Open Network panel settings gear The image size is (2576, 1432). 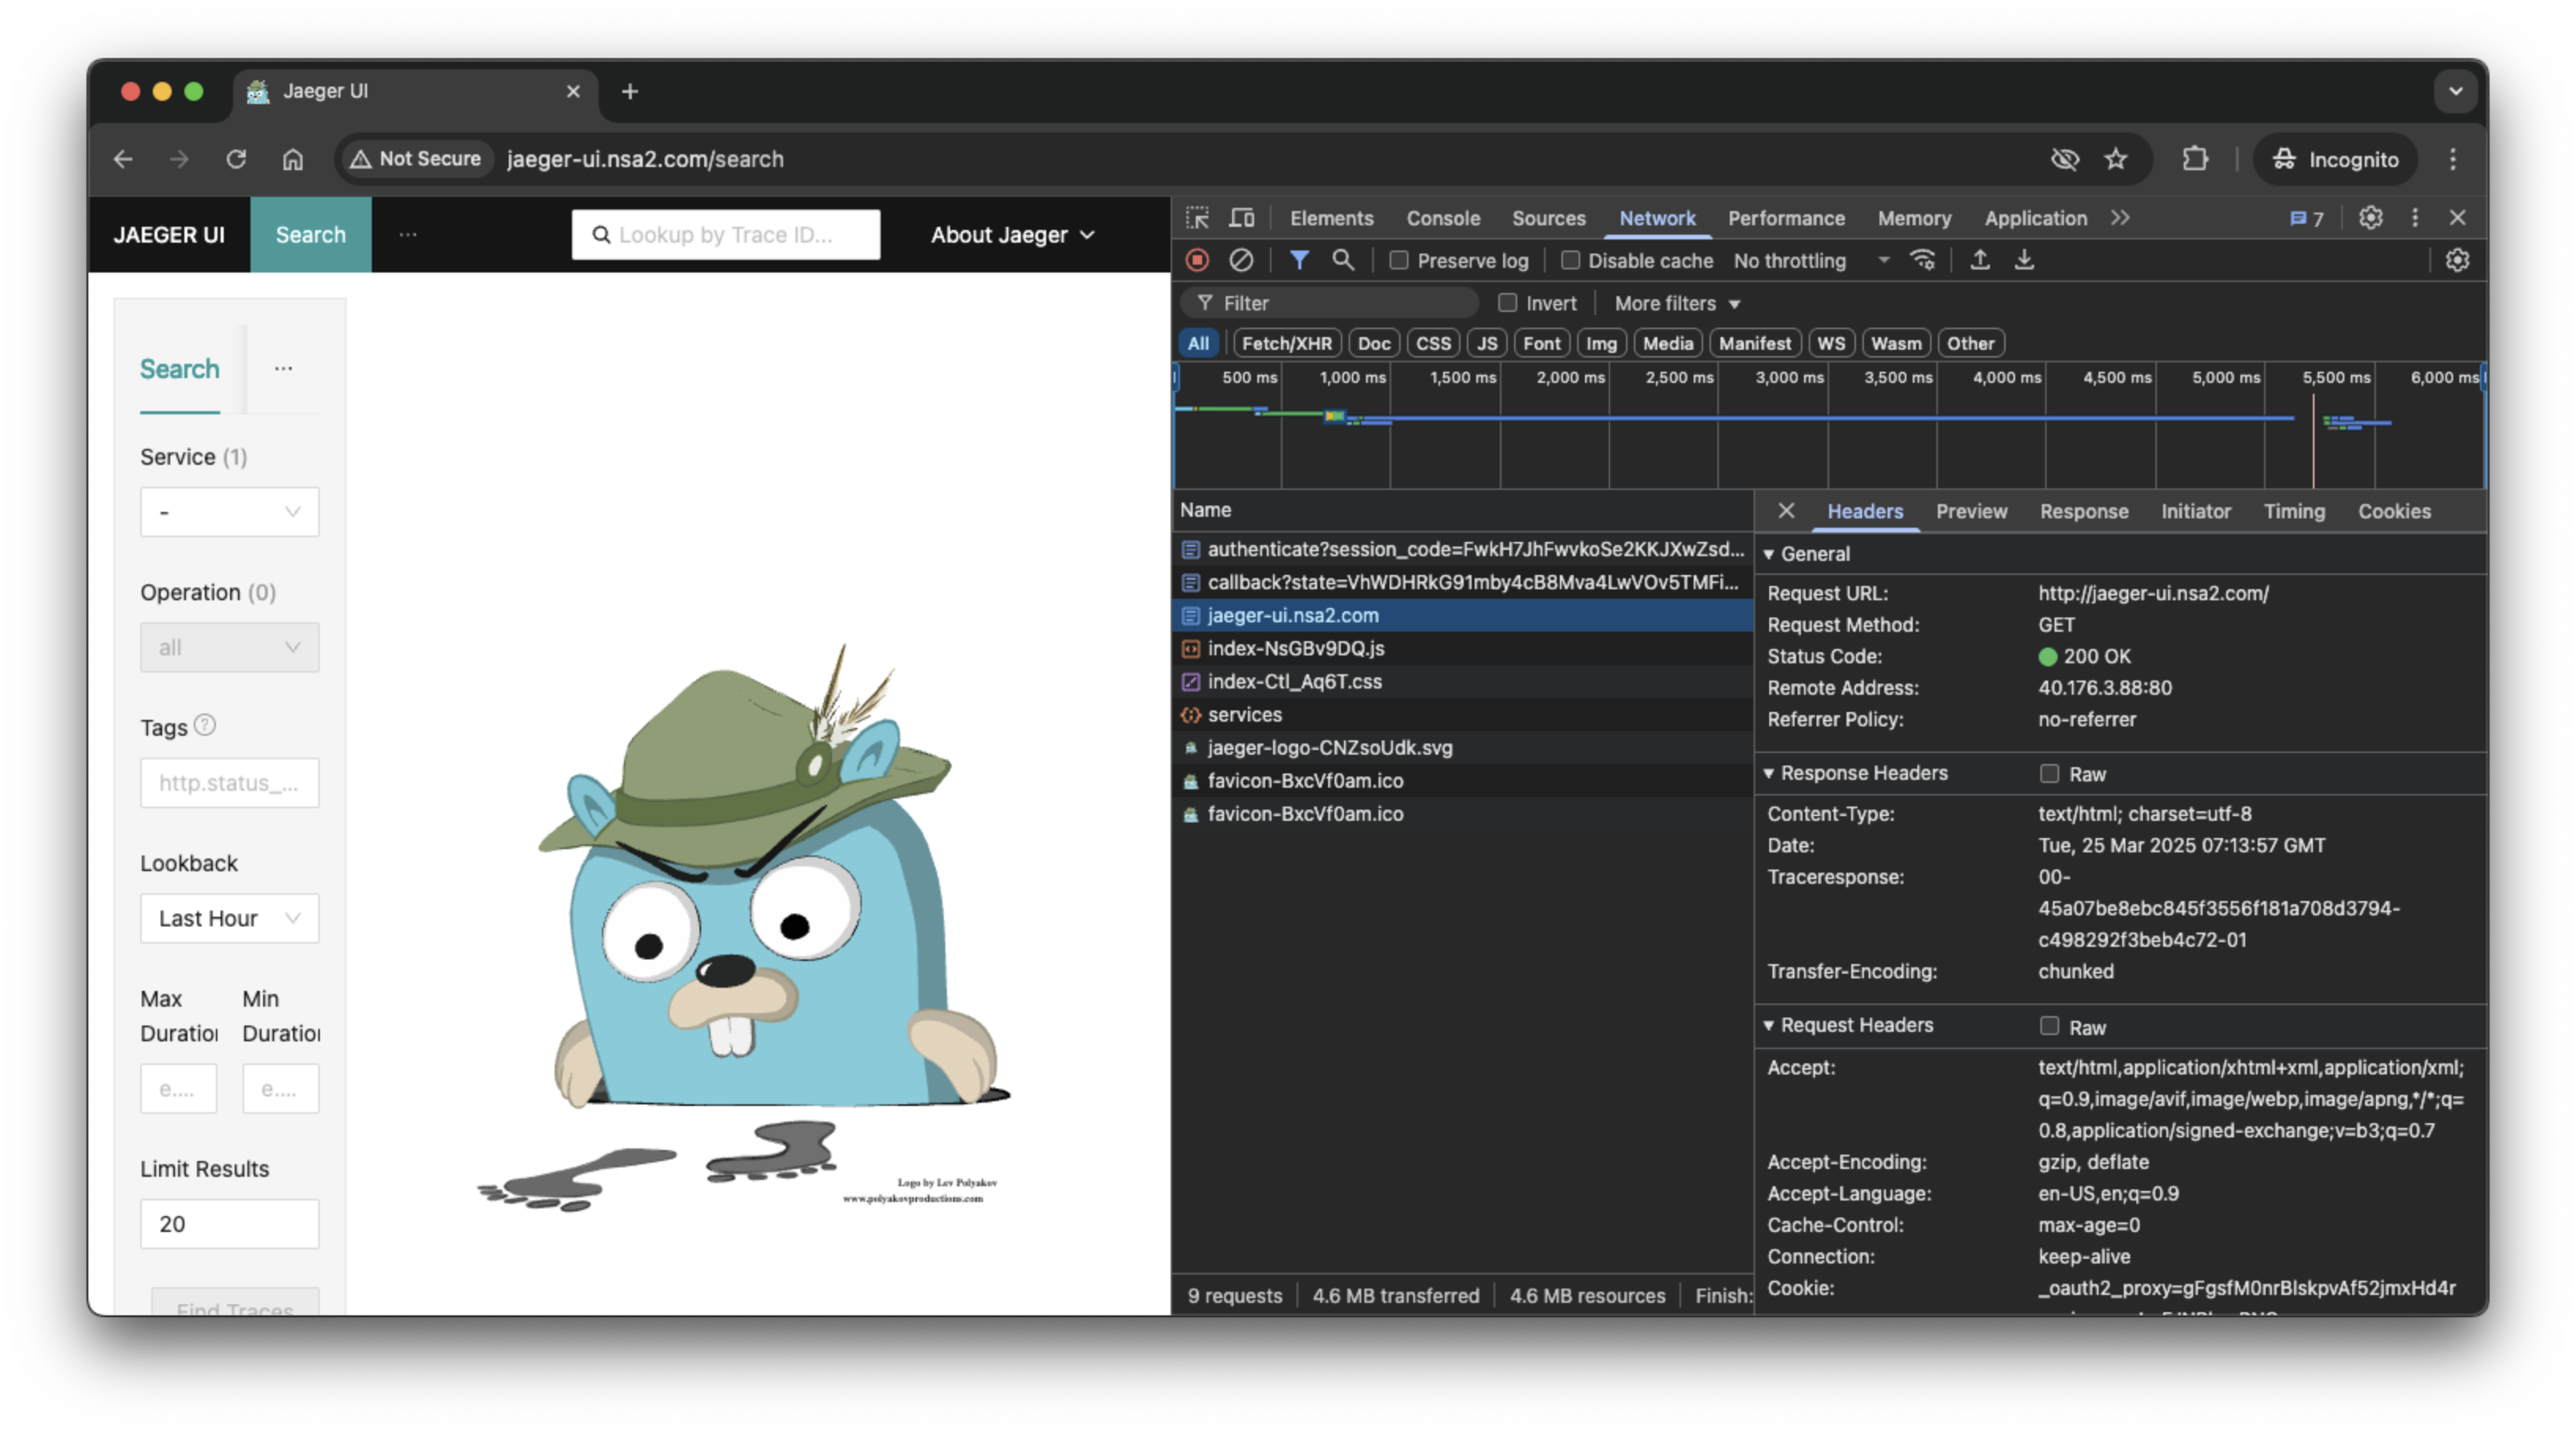coord(2457,260)
